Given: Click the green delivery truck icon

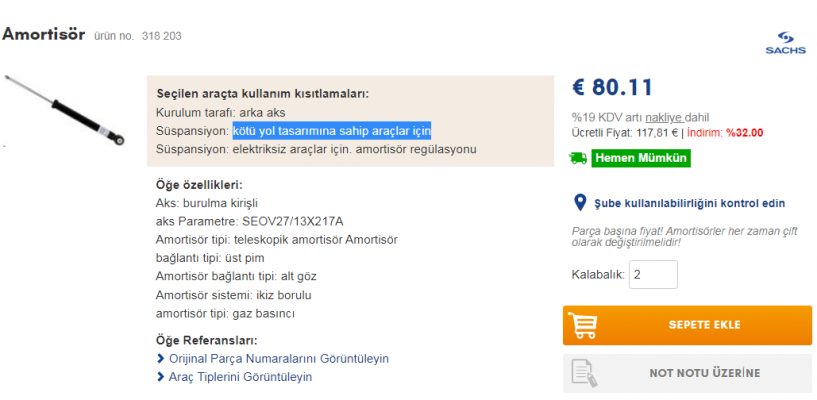Looking at the screenshot, I should pyautogui.click(x=578, y=158).
